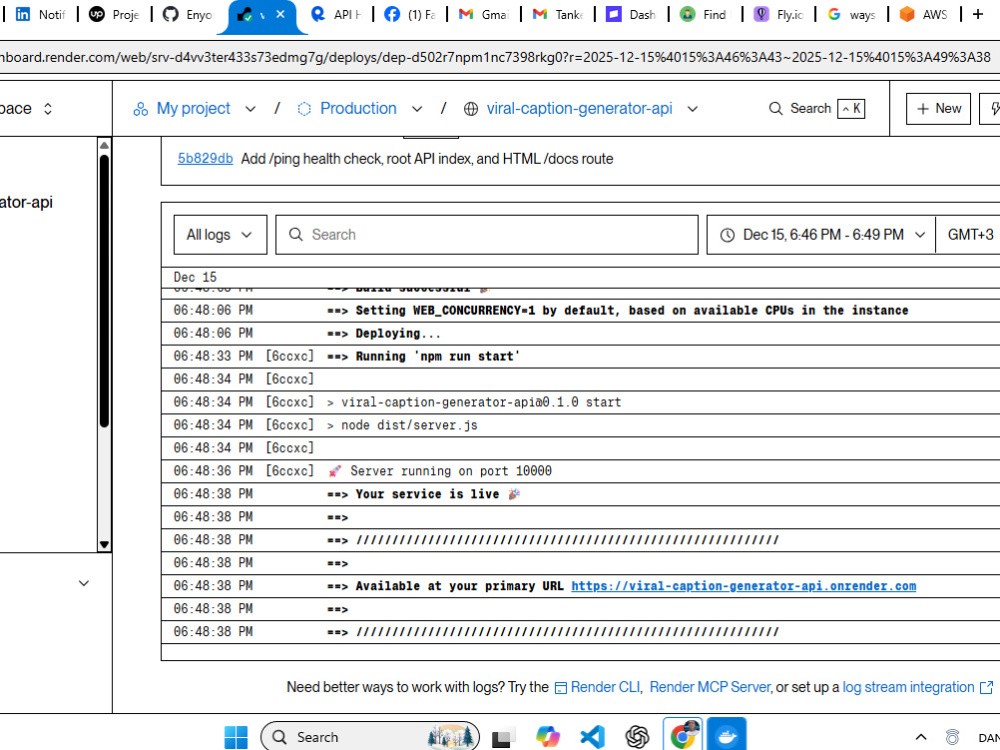1000x750 pixels.
Task: Open Docker Desktop from the taskbar
Action: 726,735
